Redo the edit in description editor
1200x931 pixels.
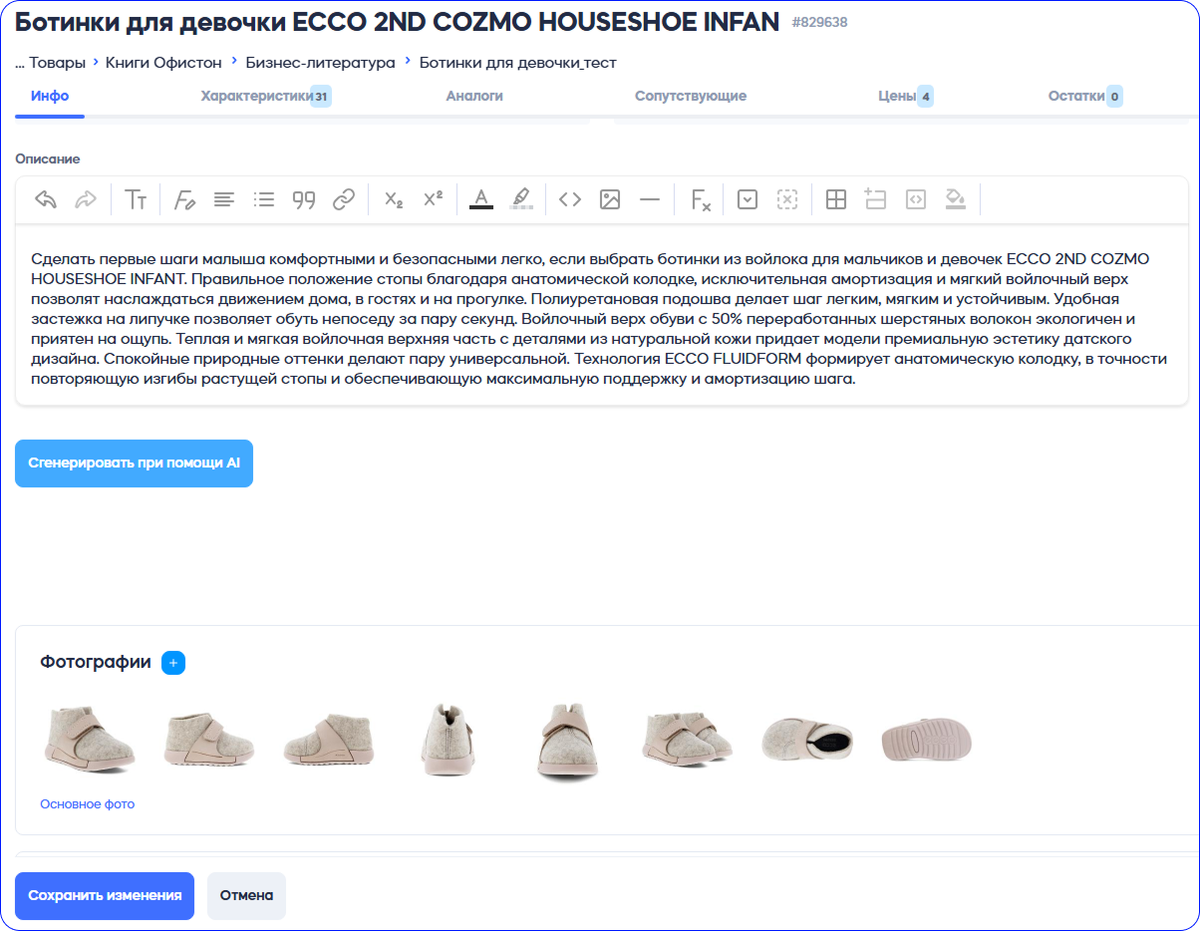[86, 200]
